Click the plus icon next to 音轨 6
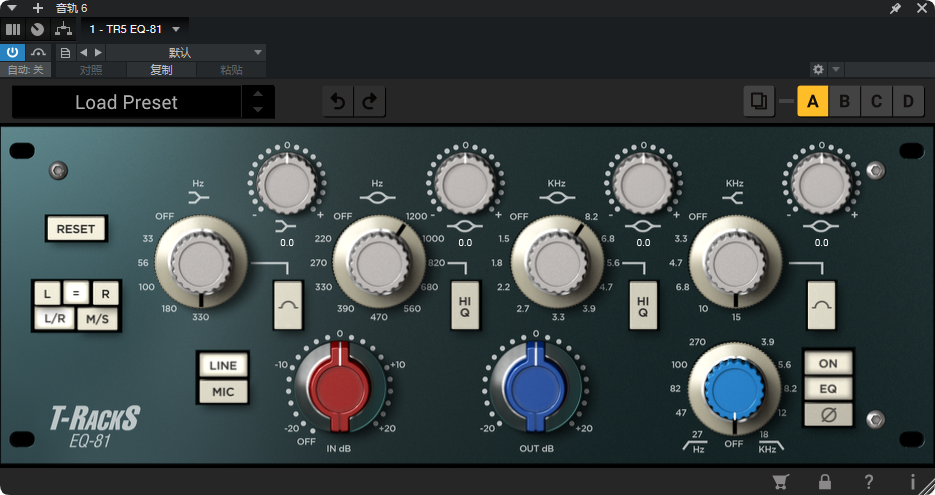This screenshot has height=495, width=935. click(38, 8)
